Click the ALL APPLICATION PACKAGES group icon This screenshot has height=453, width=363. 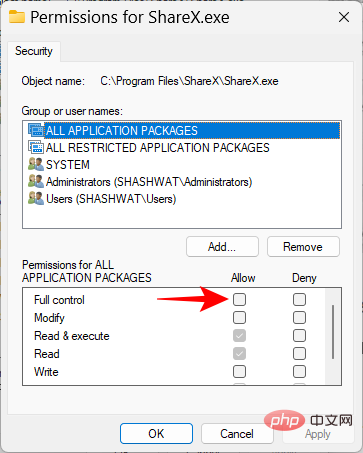pyautogui.click(x=36, y=130)
